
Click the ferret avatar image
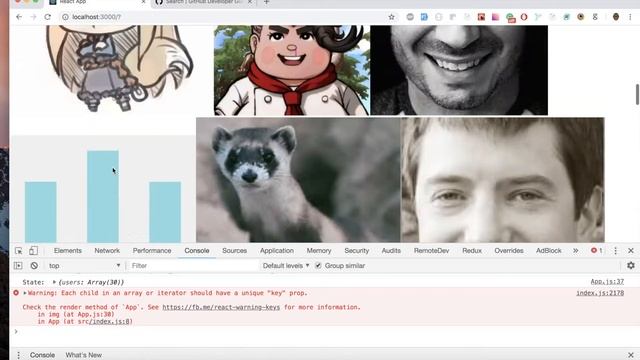click(x=298, y=180)
